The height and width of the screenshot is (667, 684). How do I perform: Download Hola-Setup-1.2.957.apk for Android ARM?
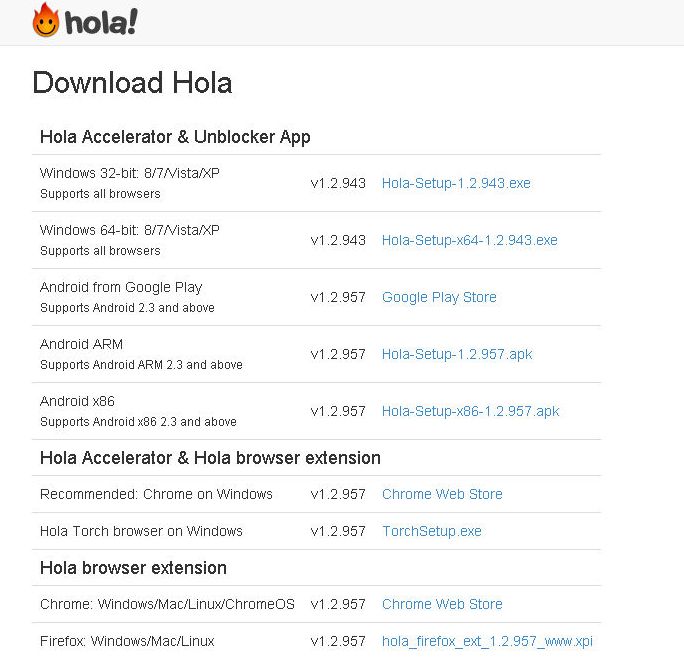(x=457, y=354)
